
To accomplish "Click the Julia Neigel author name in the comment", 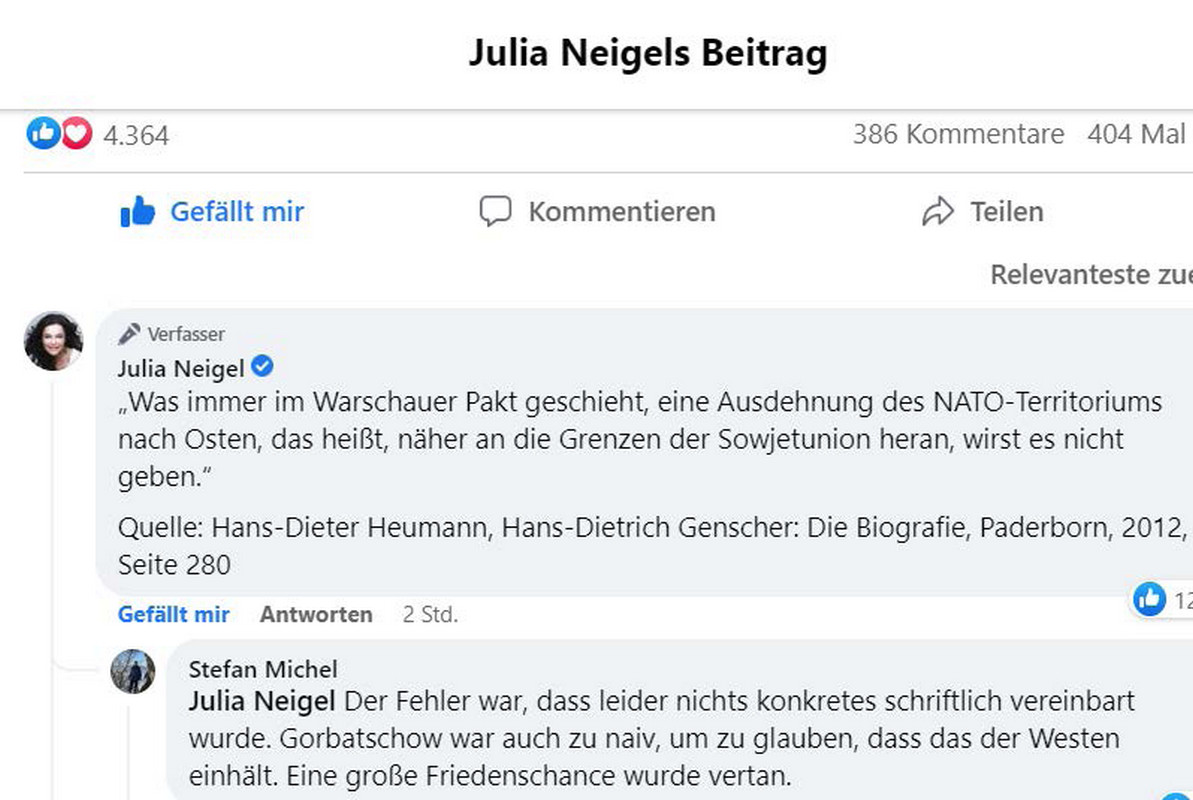I will tap(181, 368).
